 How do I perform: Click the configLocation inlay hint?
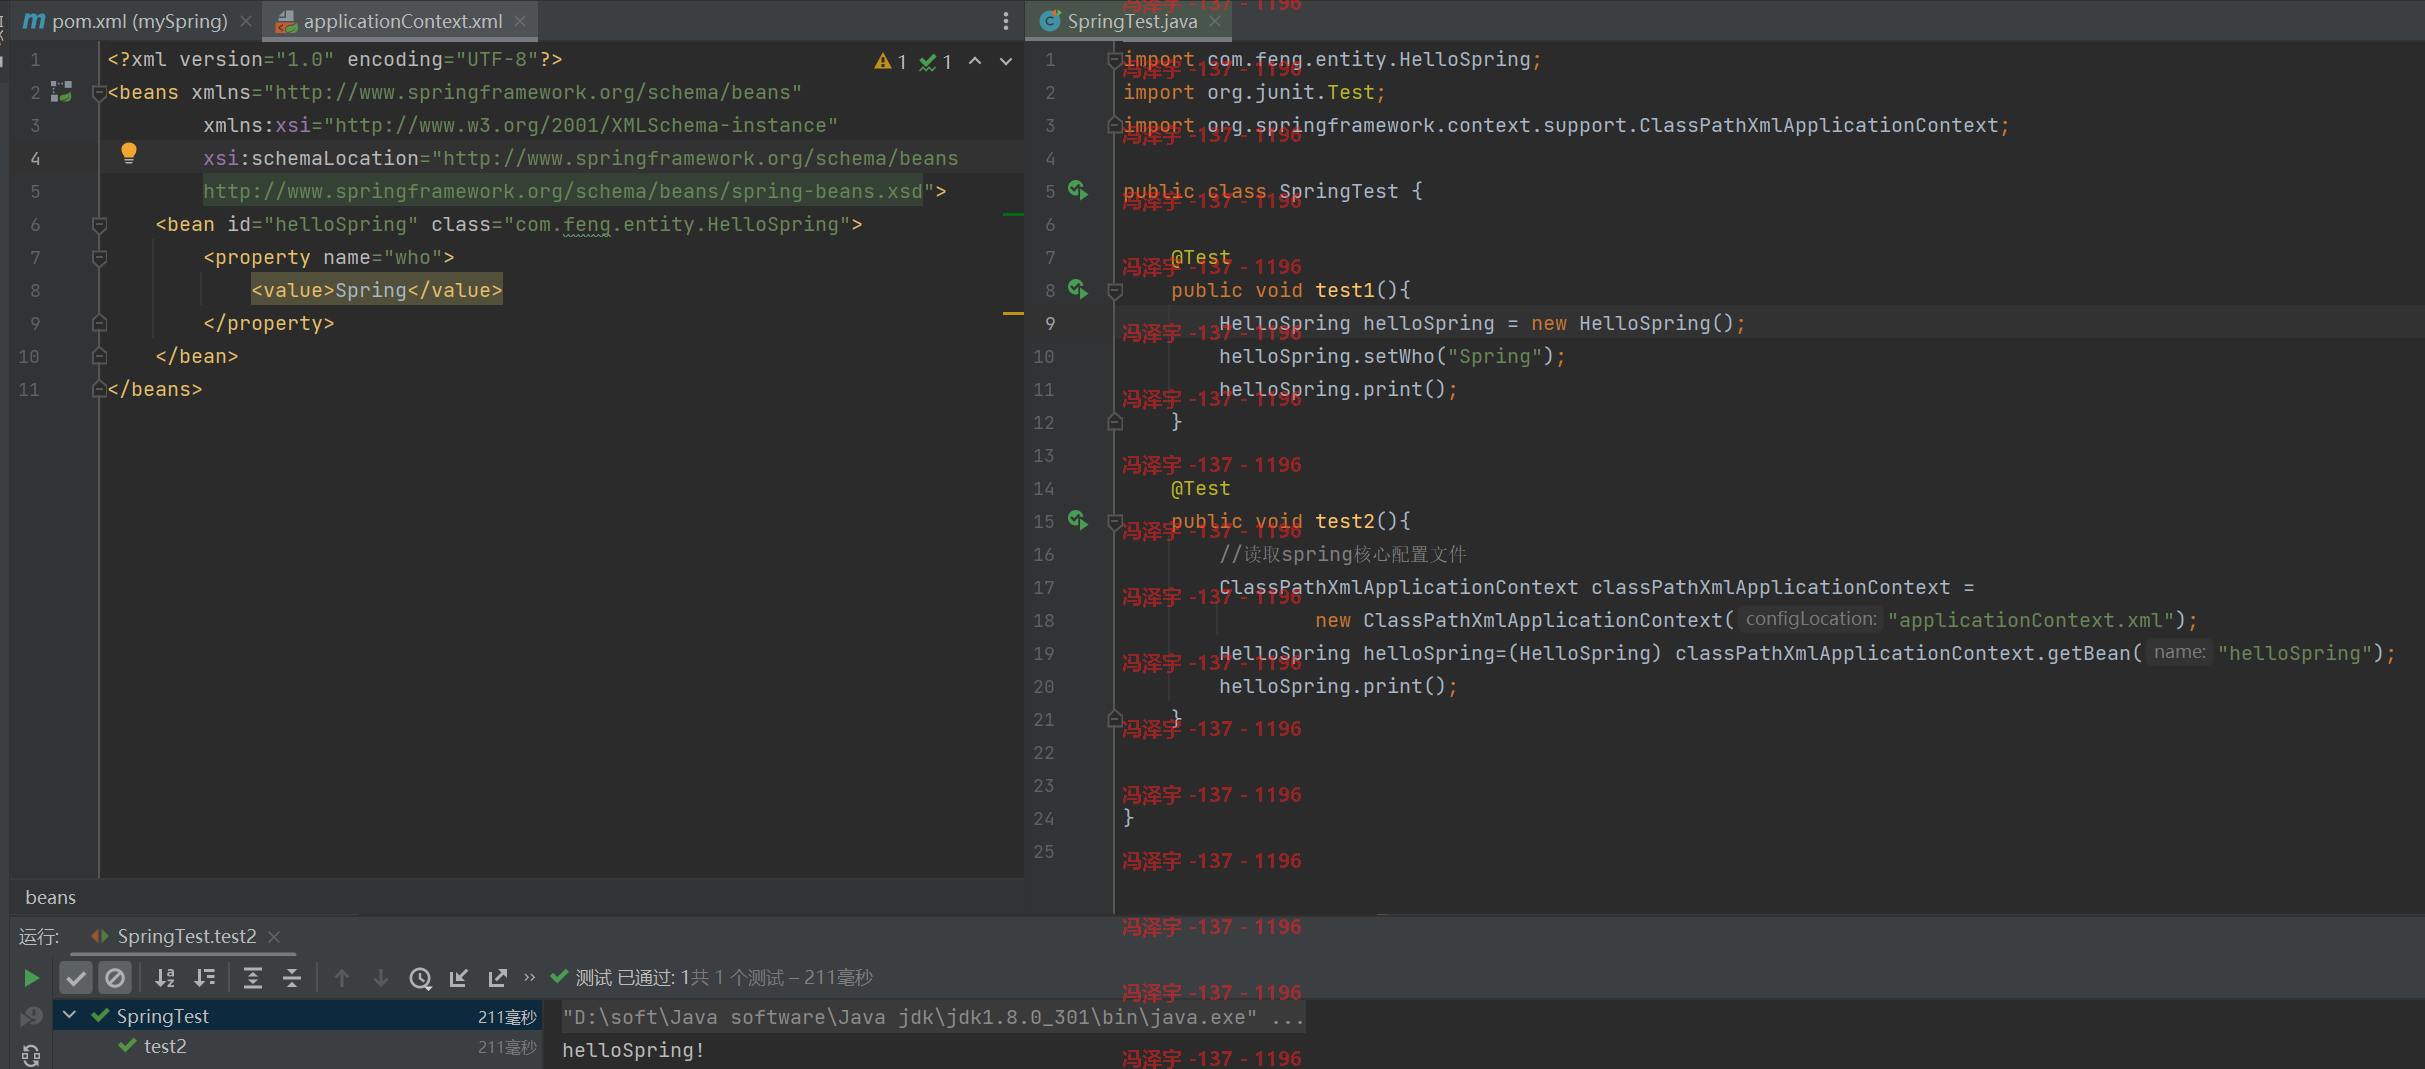pyautogui.click(x=1811, y=619)
